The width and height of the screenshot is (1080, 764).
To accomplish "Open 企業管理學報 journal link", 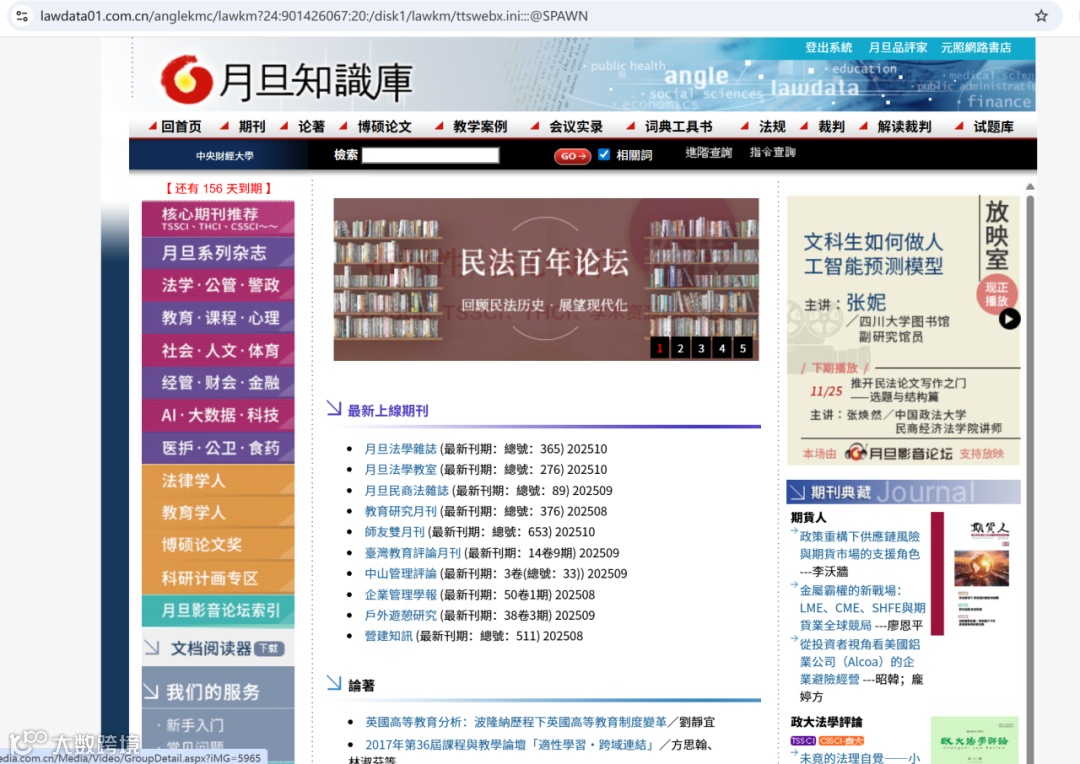I will 400,595.
